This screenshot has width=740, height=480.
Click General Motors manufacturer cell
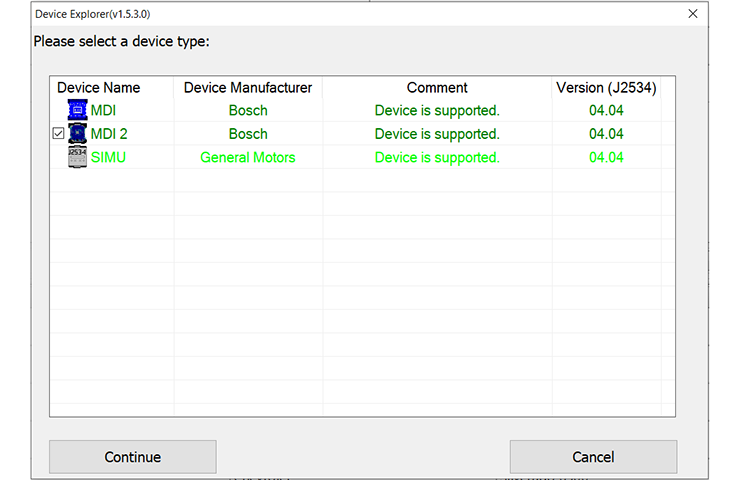[248, 157]
